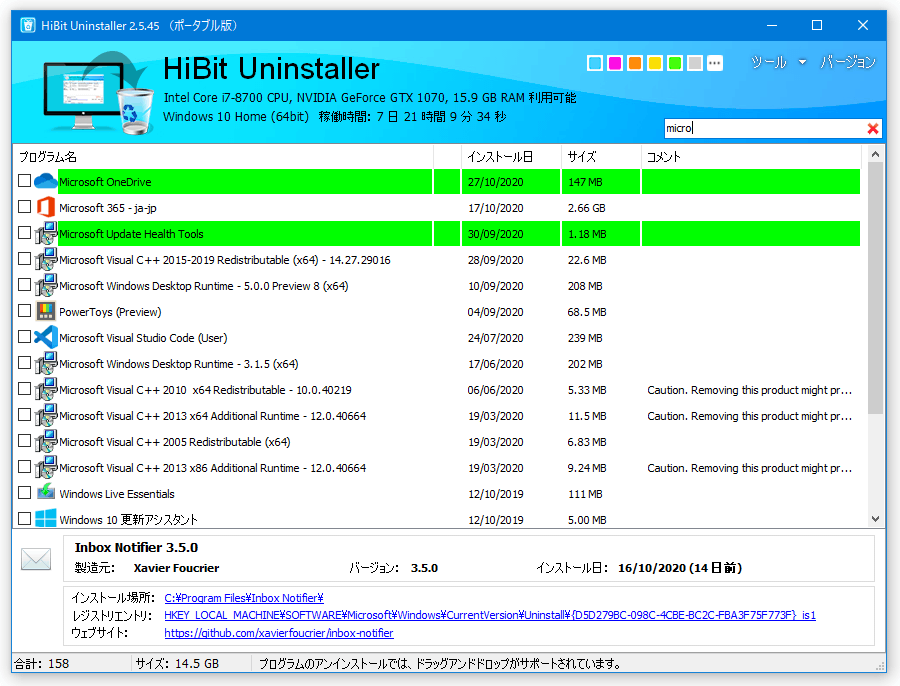This screenshot has height=686, width=900.
Task: Select the "Microsoft 365 - ja-jp" row name
Action: 108,208
